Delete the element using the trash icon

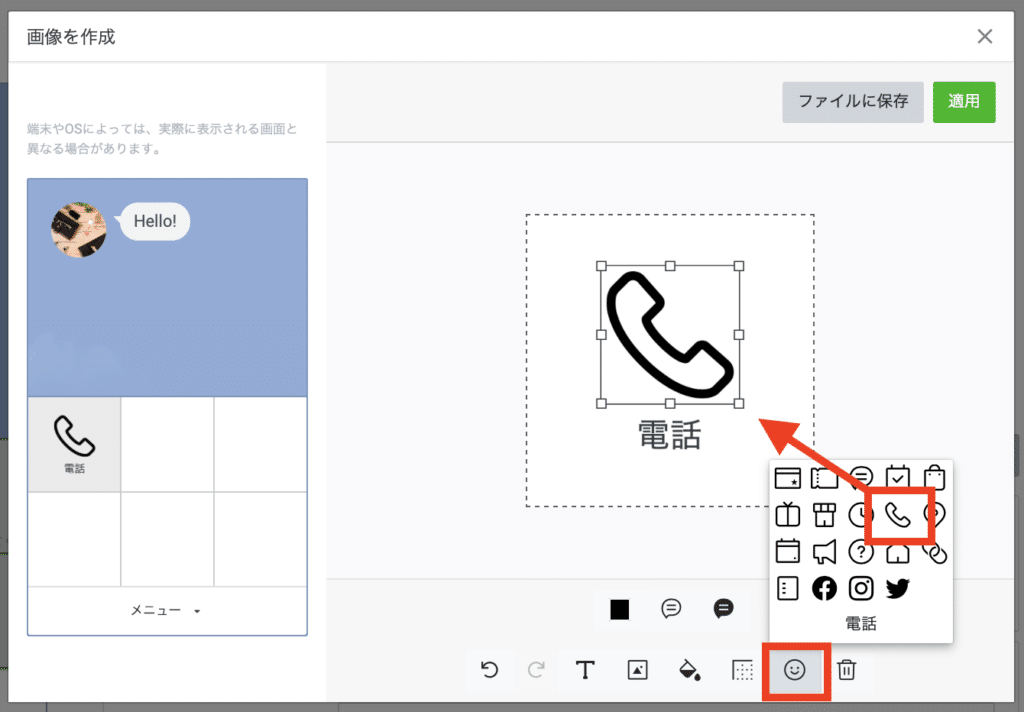[x=847, y=671]
